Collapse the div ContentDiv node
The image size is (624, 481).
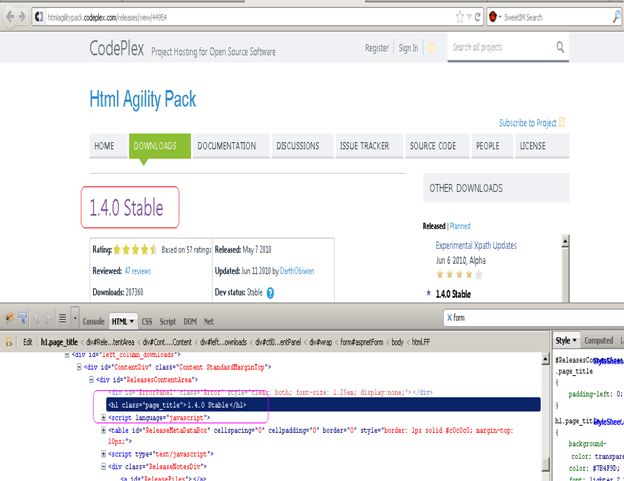pyautogui.click(x=79, y=367)
